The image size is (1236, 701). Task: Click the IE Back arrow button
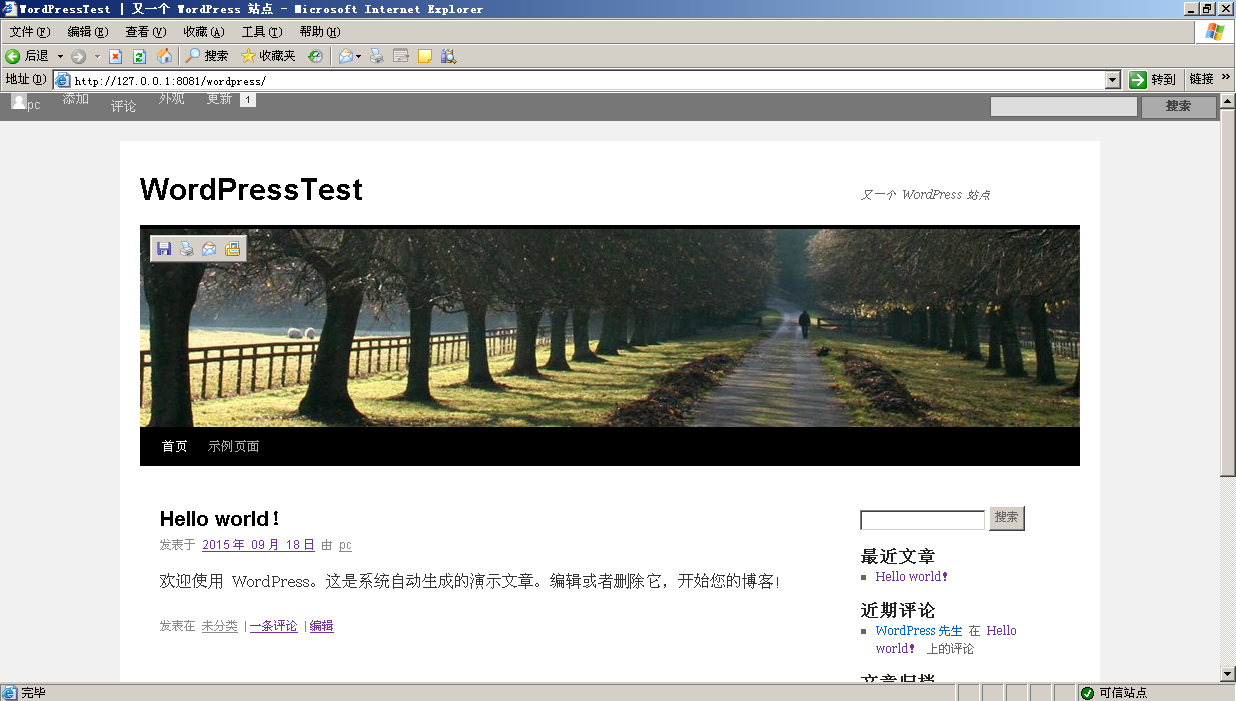click(x=13, y=56)
